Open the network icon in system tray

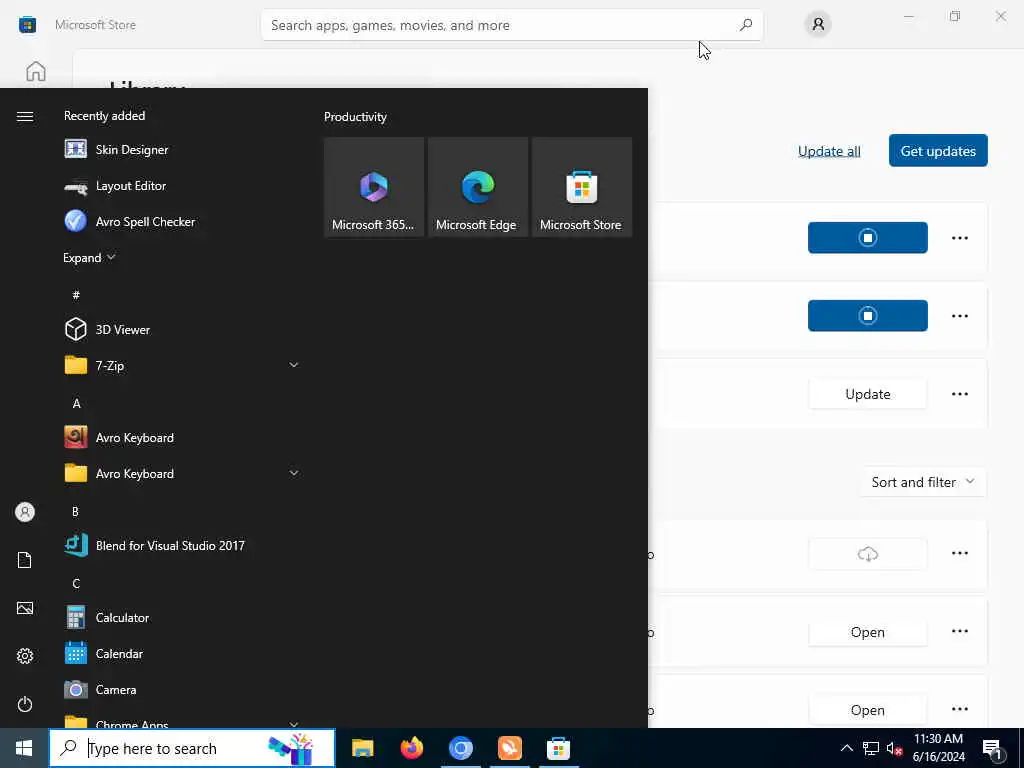click(x=871, y=748)
